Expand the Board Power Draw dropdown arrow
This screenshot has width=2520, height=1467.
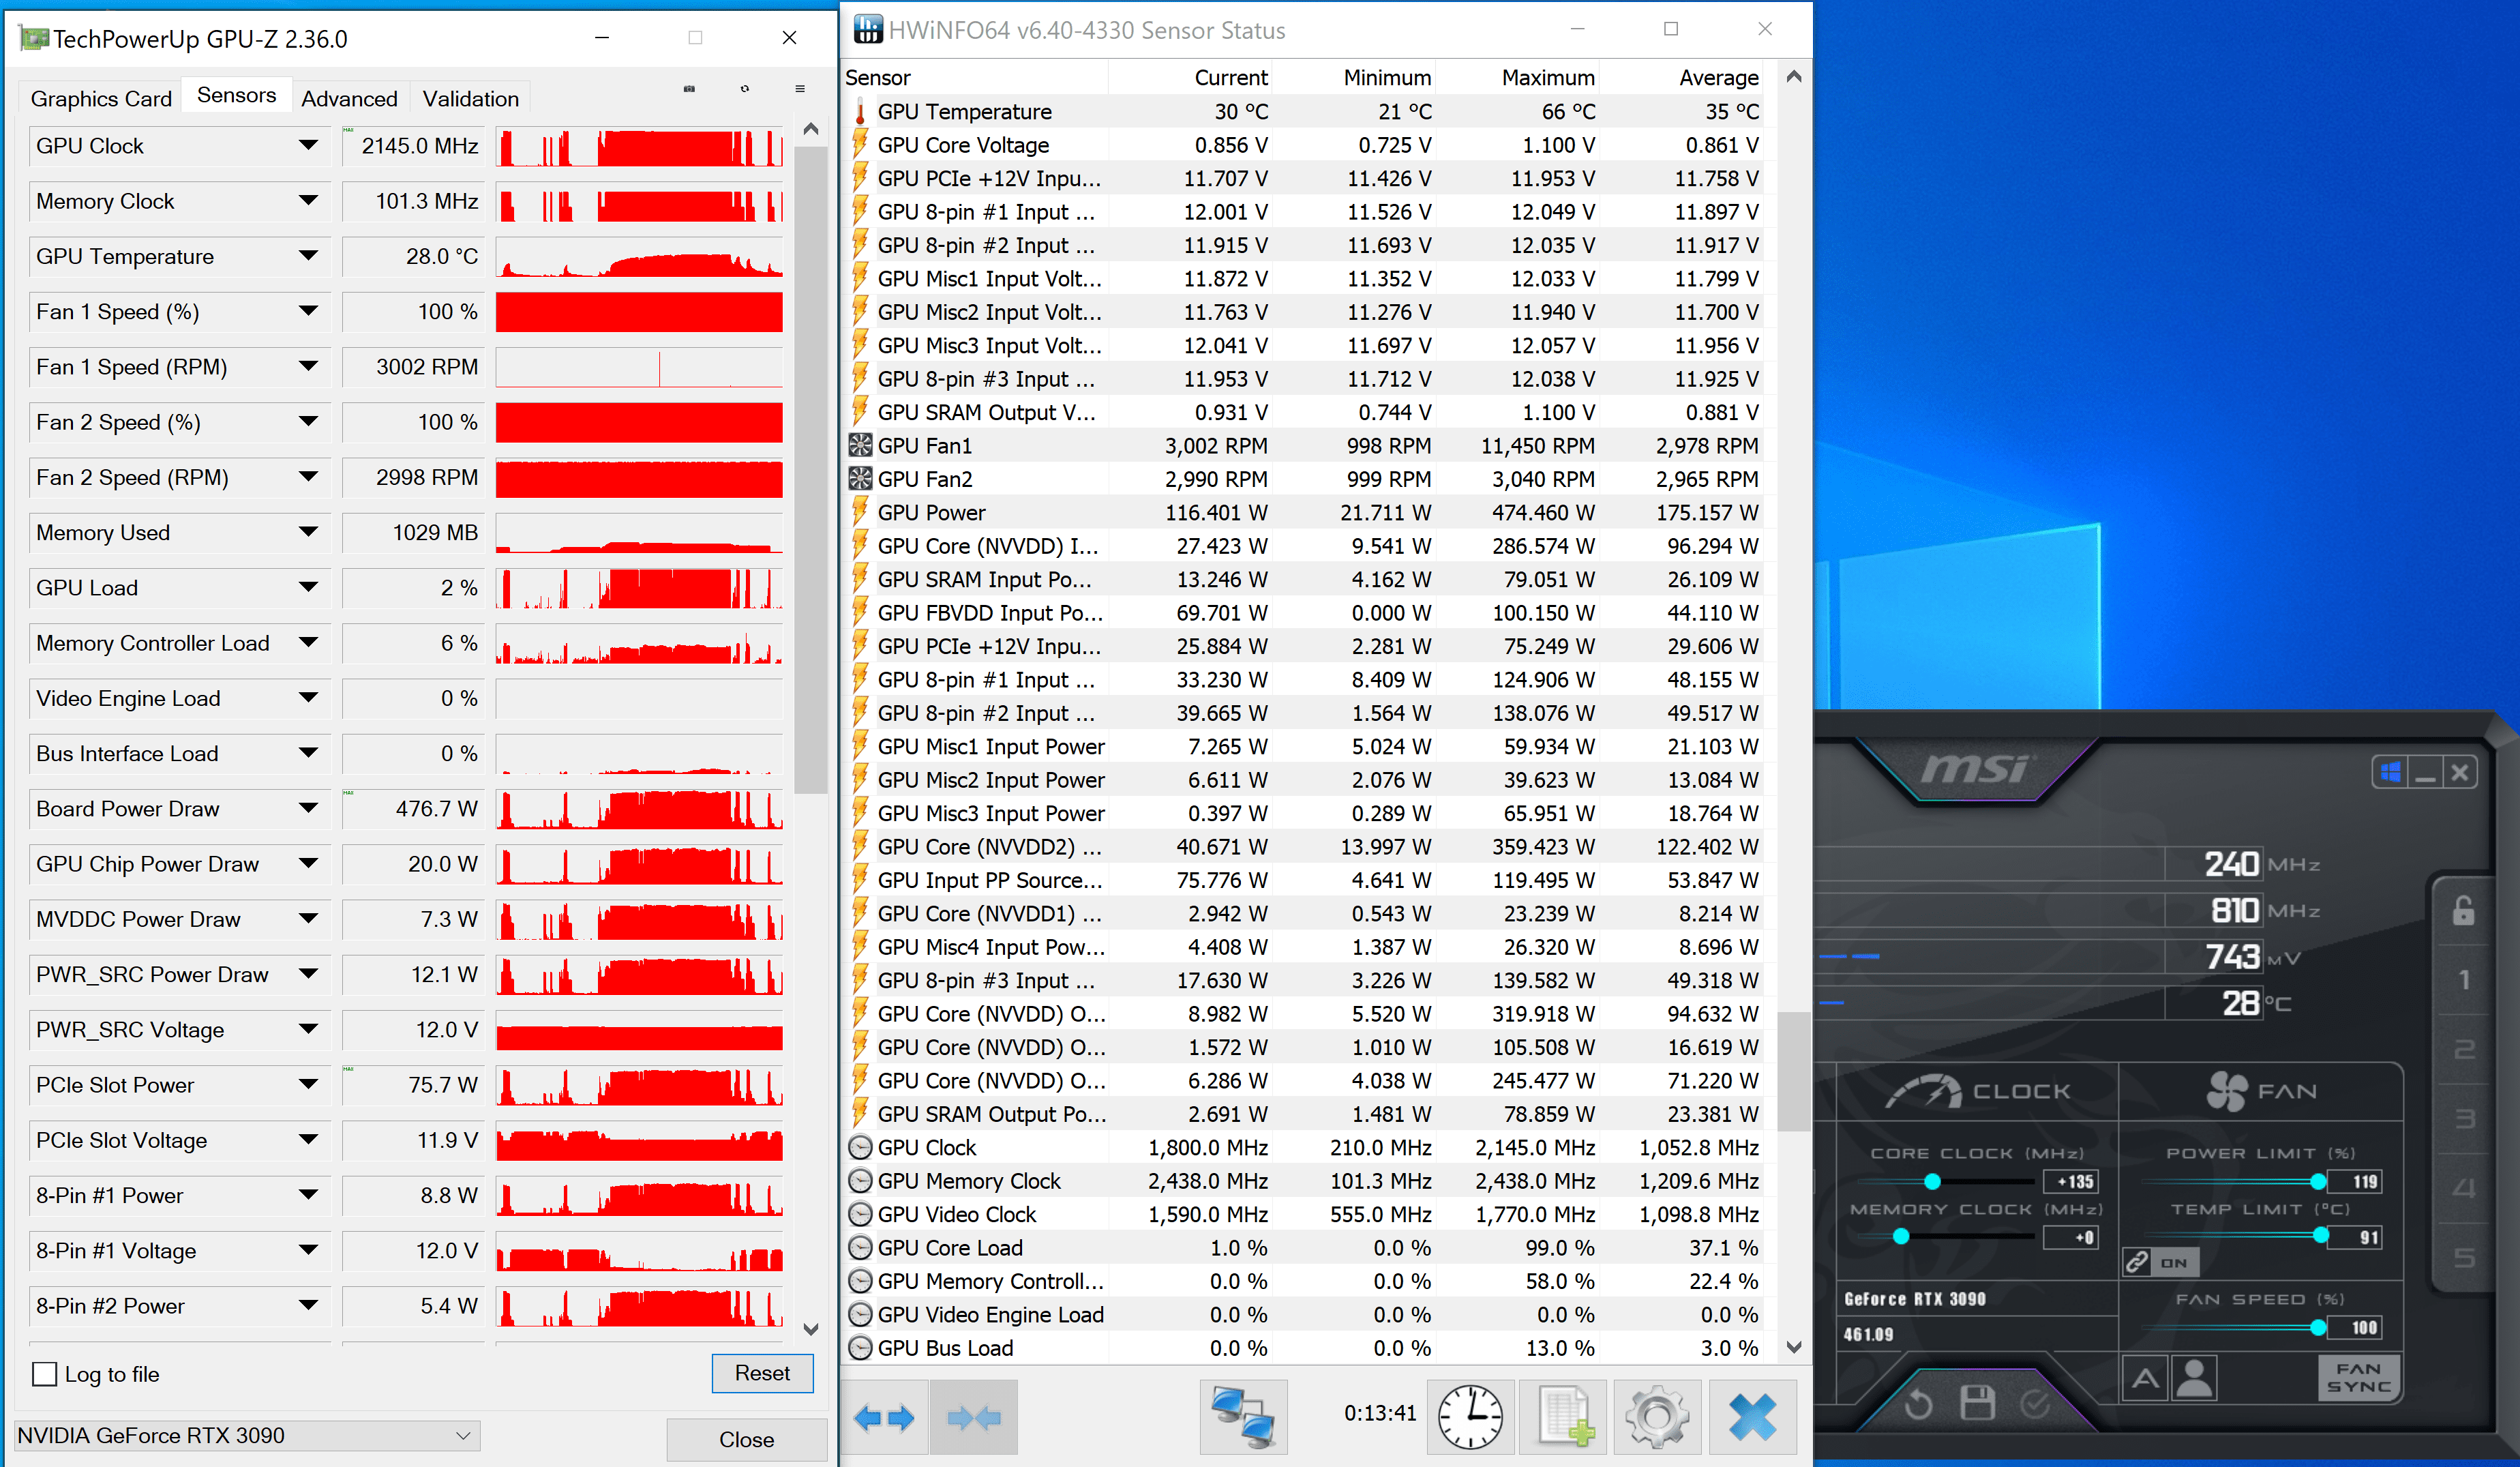309,808
